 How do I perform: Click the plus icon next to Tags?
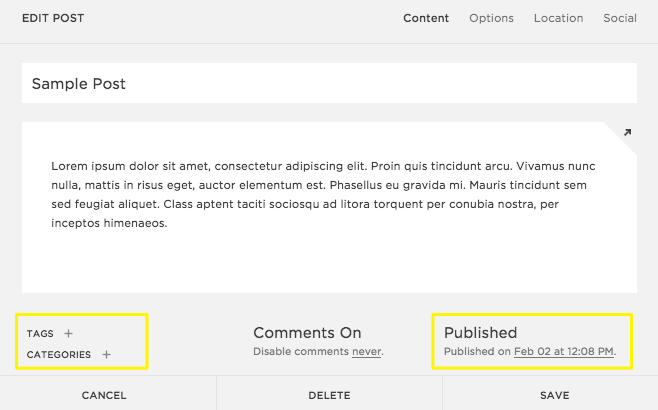click(x=68, y=333)
